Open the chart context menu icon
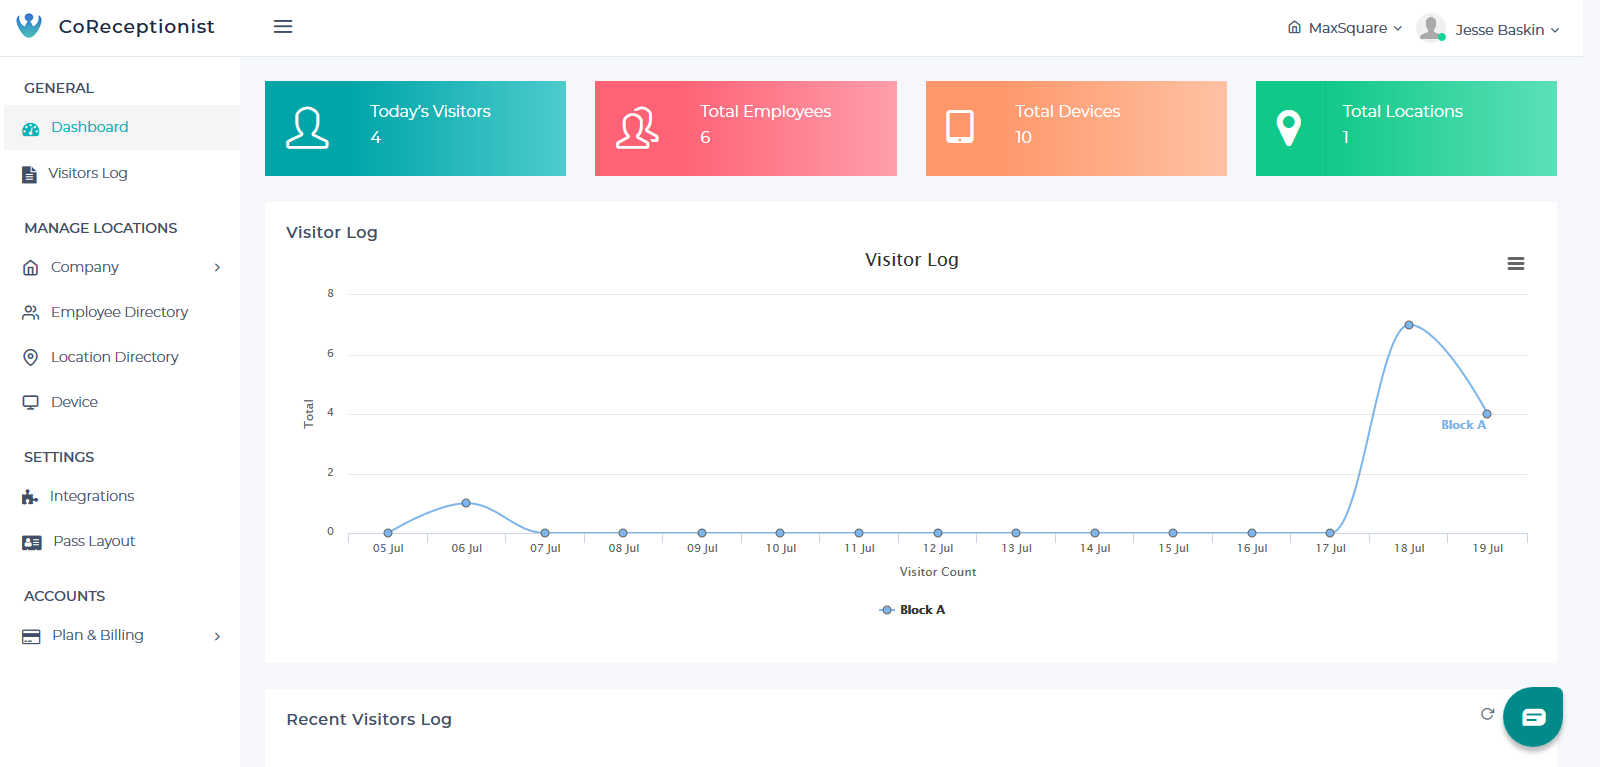The image size is (1600, 767). [1516, 264]
